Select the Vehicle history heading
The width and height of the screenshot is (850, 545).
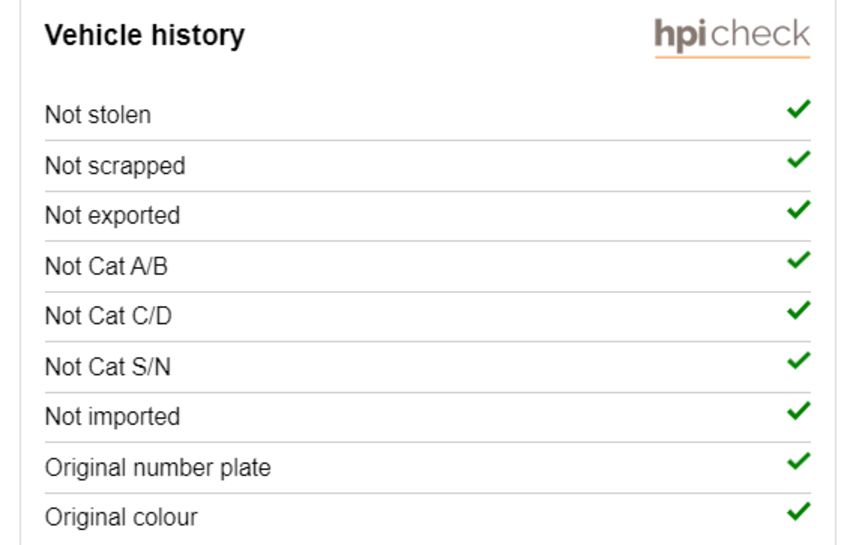(145, 36)
